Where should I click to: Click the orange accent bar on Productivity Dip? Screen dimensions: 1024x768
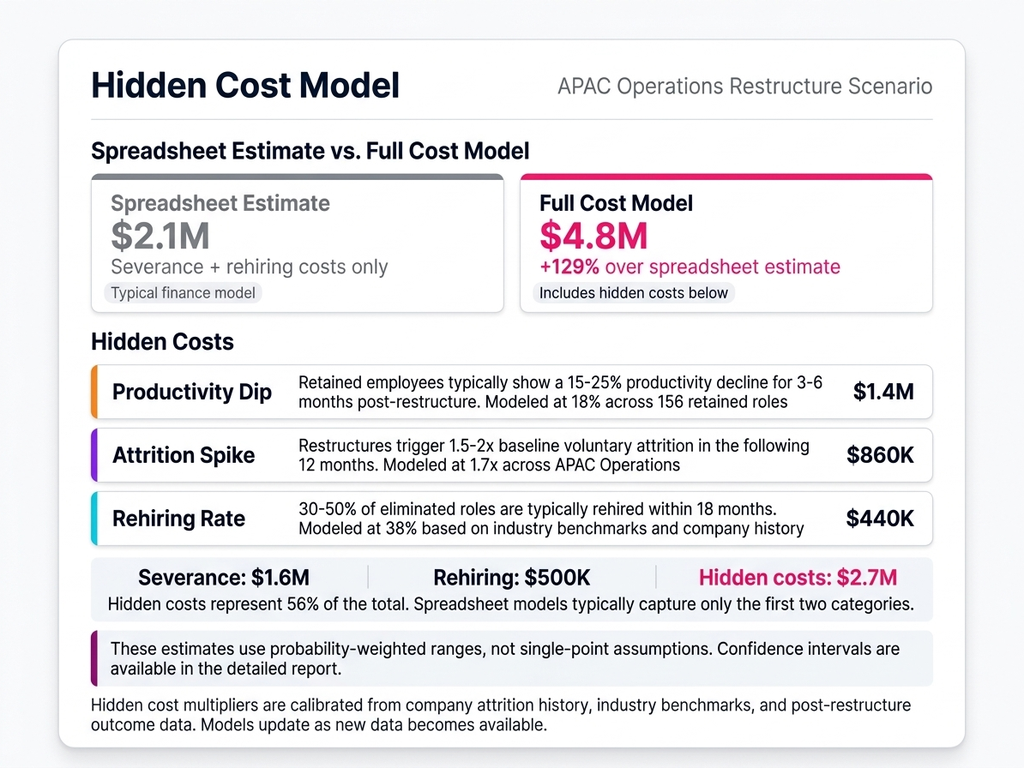tap(94, 392)
